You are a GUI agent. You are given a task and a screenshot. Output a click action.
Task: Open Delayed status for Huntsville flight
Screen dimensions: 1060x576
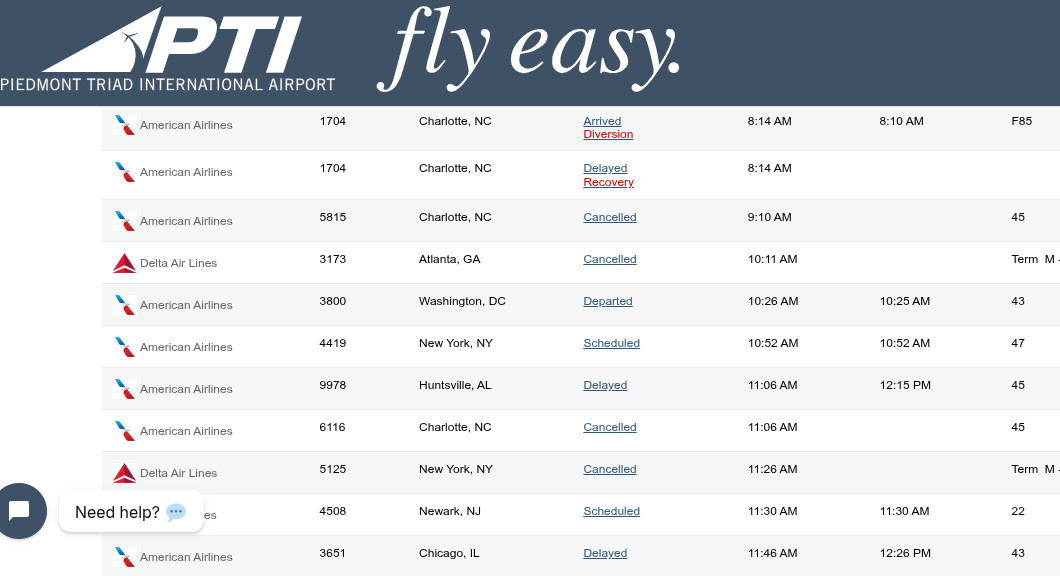605,385
